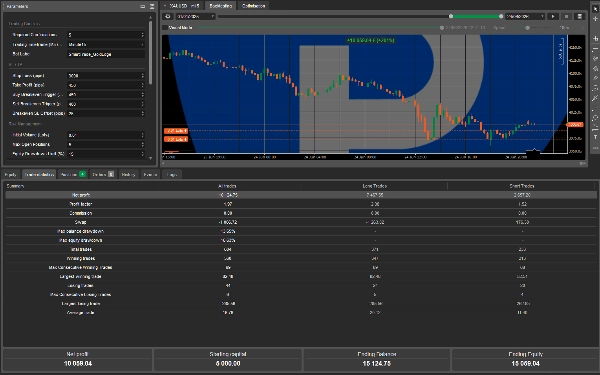Image resolution: width=600 pixels, height=375 pixels.
Task: Enable the Visual Mode checkbox
Action: pyautogui.click(x=165, y=28)
